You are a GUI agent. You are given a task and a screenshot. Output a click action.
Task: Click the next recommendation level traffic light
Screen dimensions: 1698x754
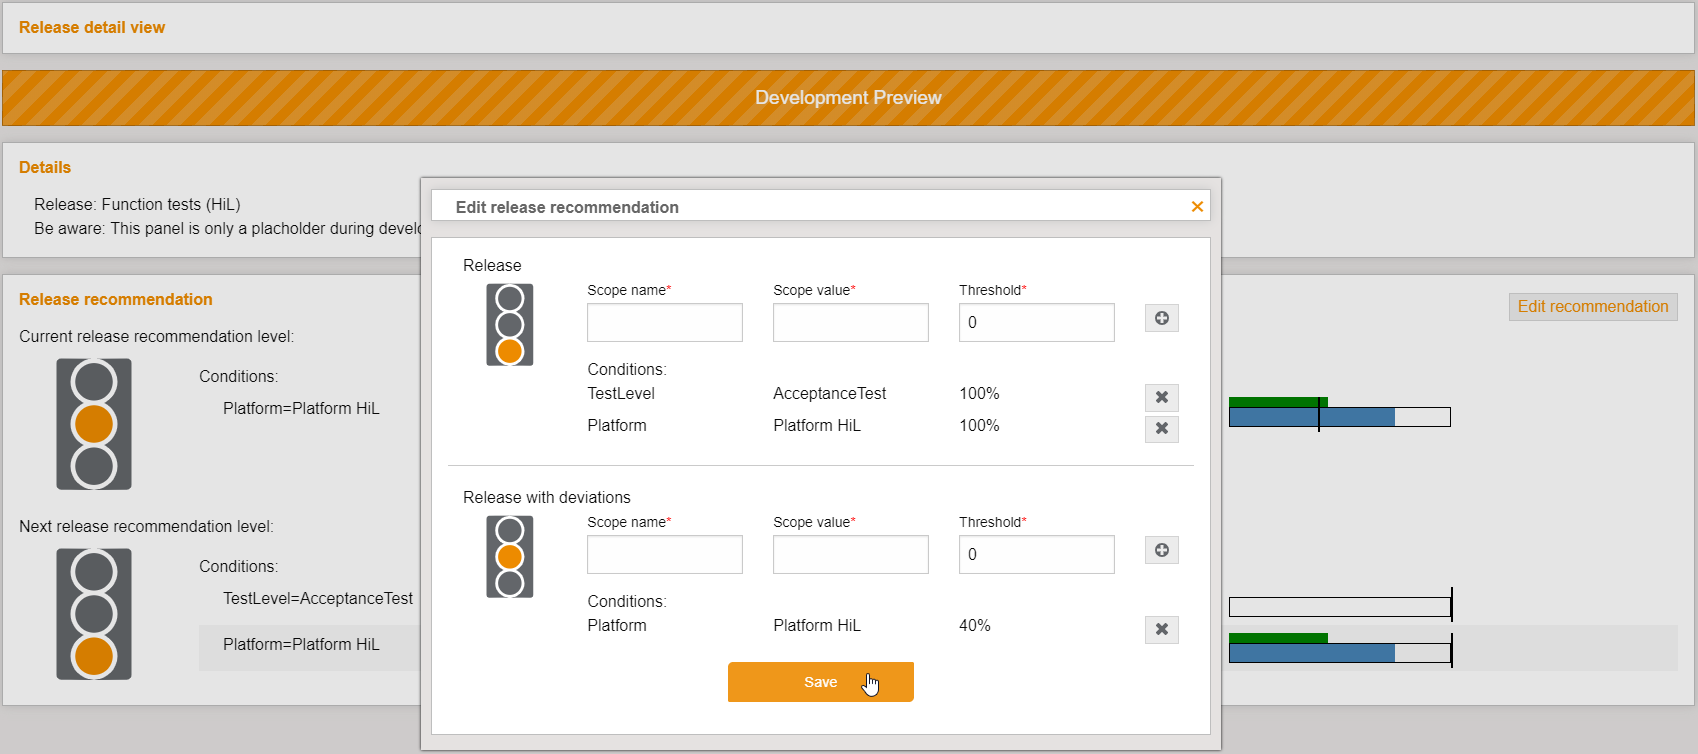point(94,614)
